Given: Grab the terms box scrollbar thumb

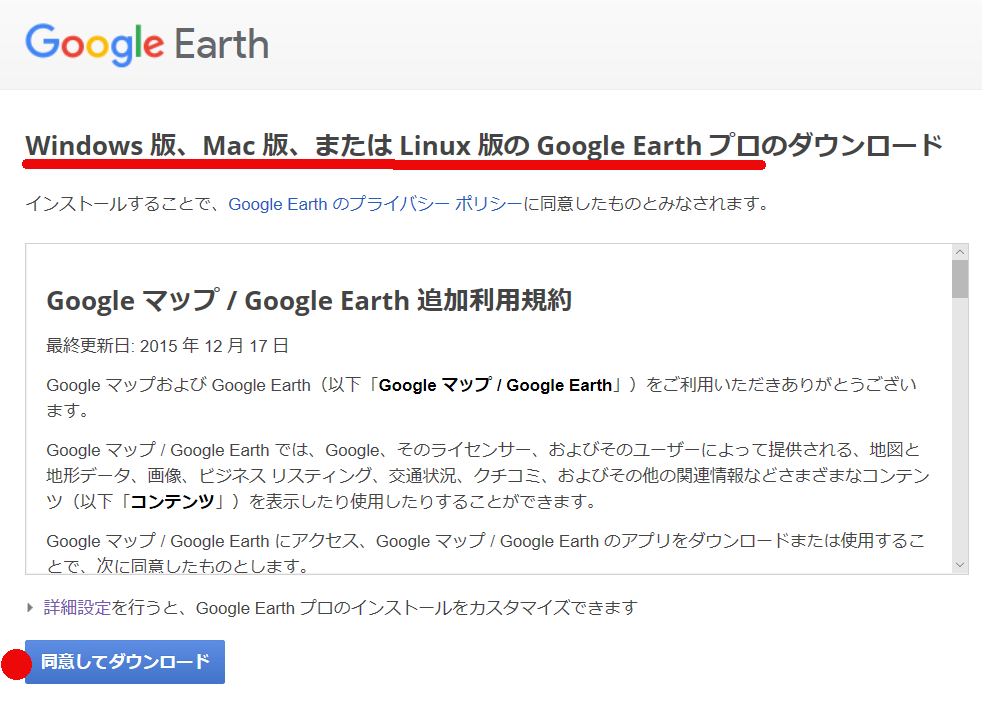Looking at the screenshot, I should pyautogui.click(x=959, y=279).
